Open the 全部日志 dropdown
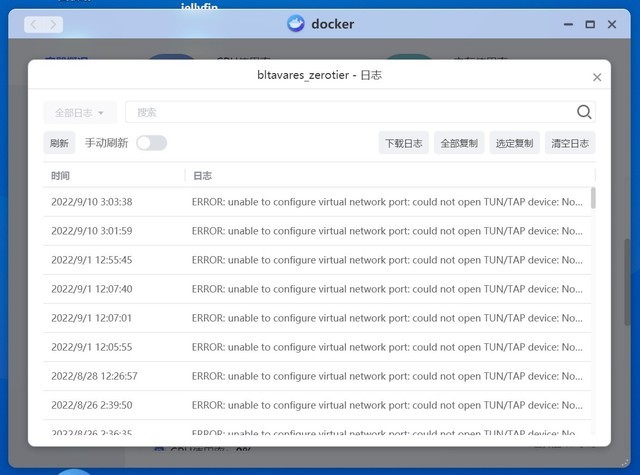The image size is (640, 475). coord(80,112)
